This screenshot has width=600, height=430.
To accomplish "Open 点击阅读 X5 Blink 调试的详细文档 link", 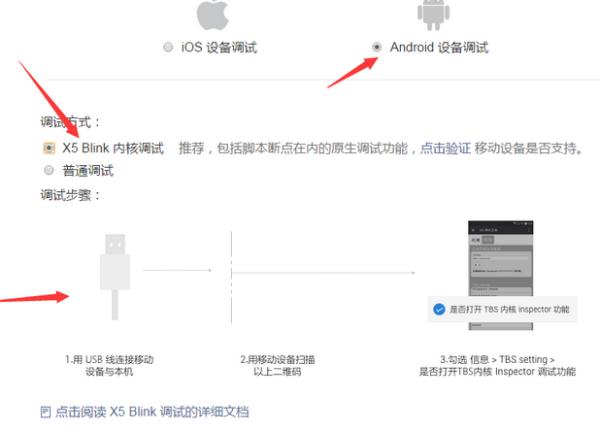I will (152, 412).
